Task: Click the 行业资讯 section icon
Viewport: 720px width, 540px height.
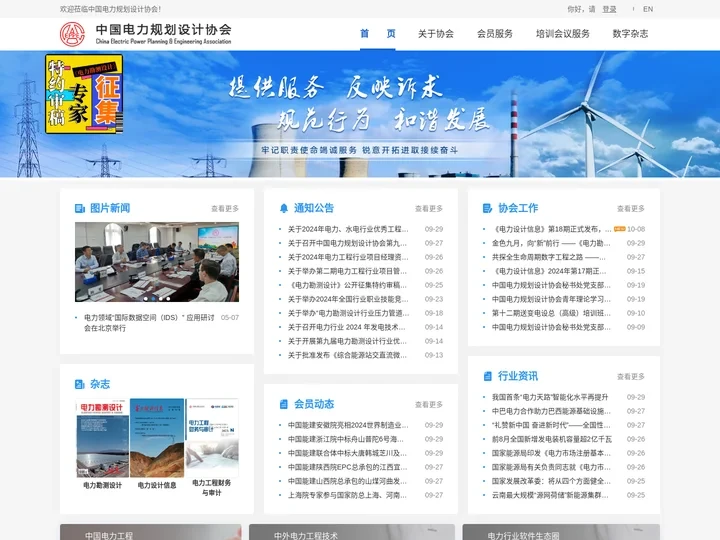Action: point(488,377)
